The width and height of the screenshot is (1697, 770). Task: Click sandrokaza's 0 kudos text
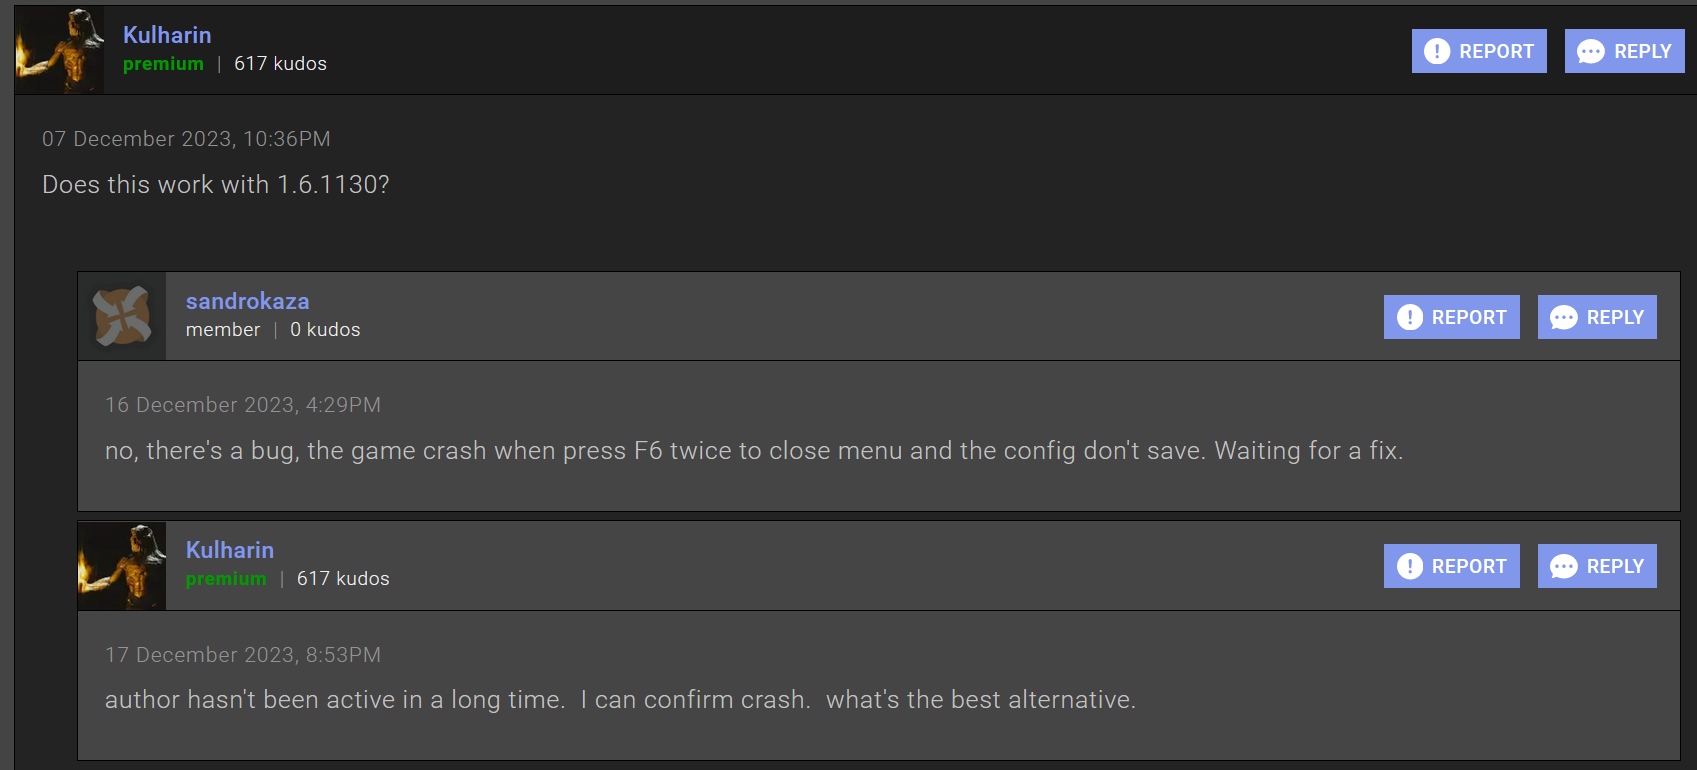pos(325,330)
